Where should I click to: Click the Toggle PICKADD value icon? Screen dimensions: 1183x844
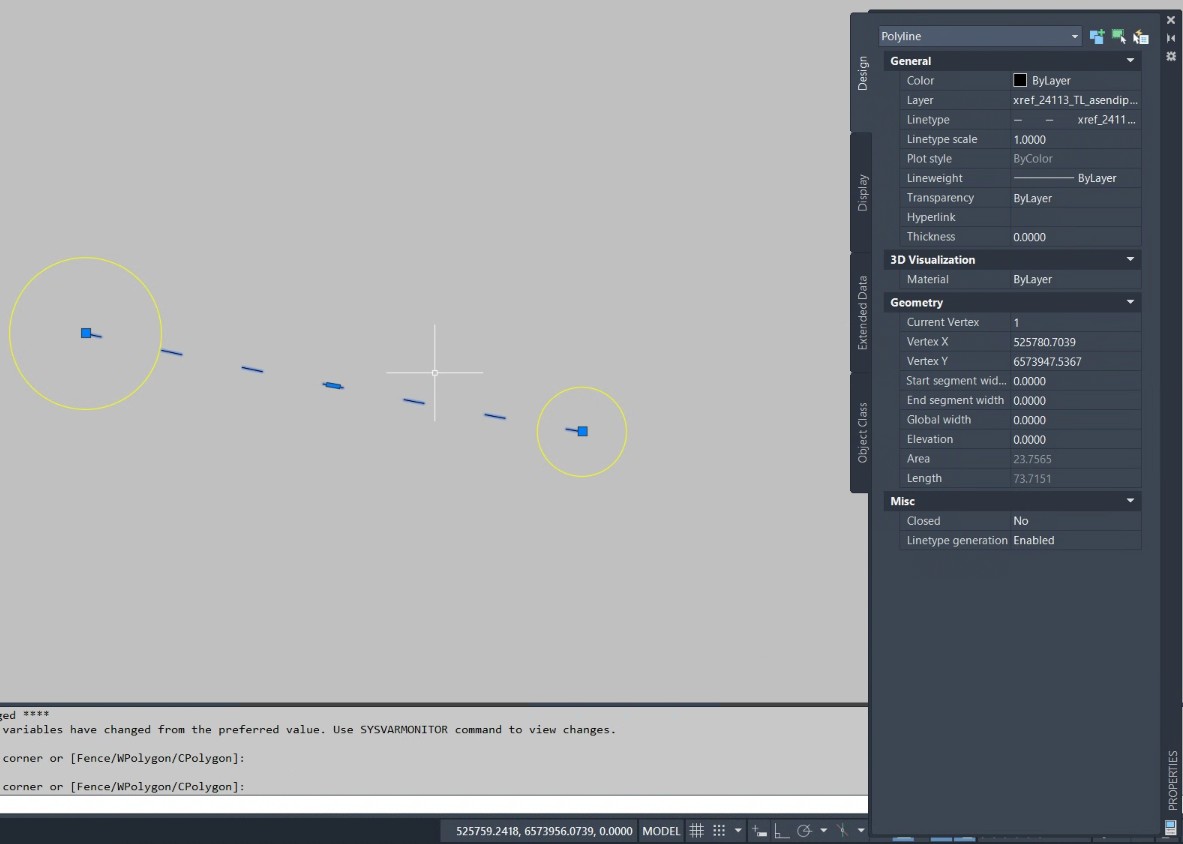coord(1097,37)
